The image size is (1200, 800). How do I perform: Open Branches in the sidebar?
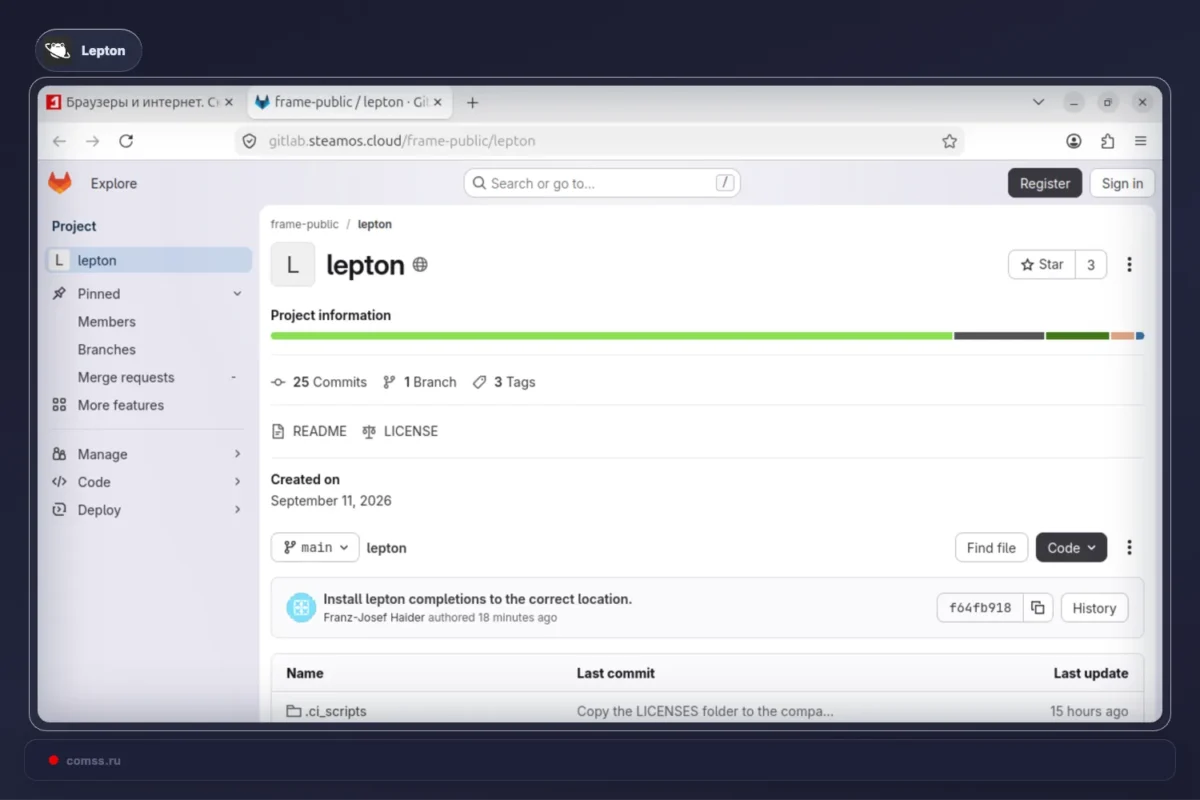point(107,349)
